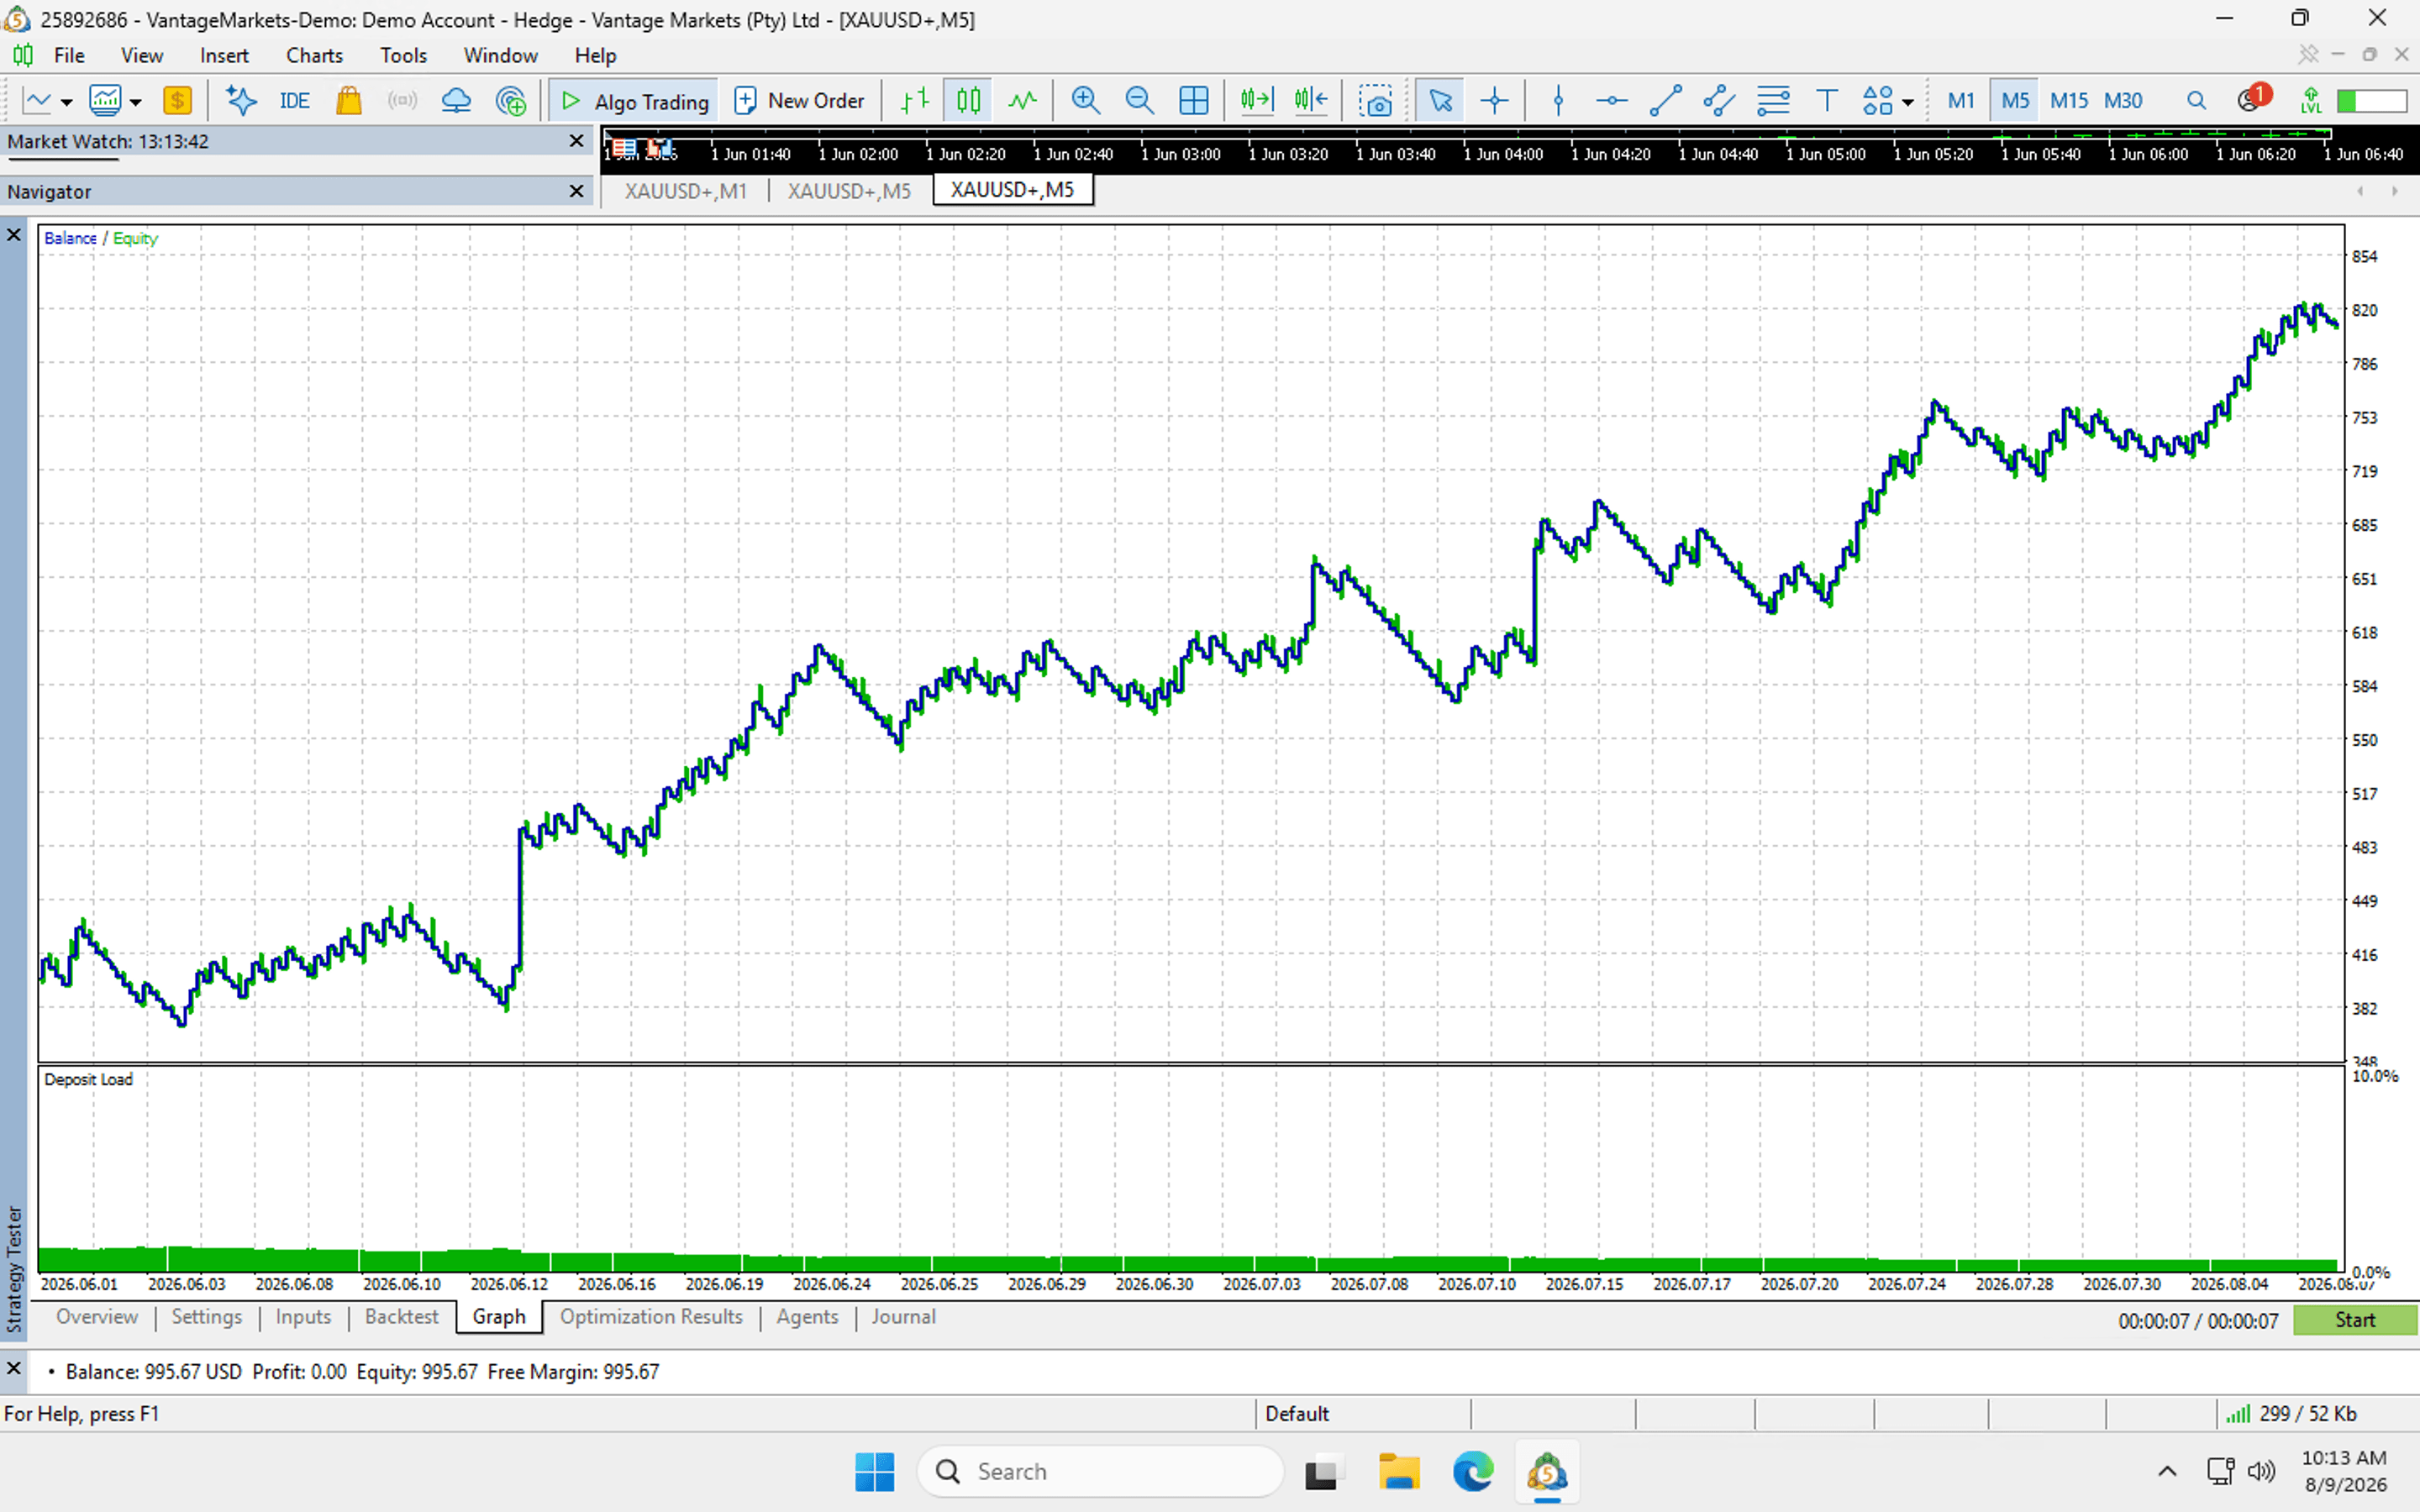Switch chart to candlesticks mode

click(x=968, y=101)
